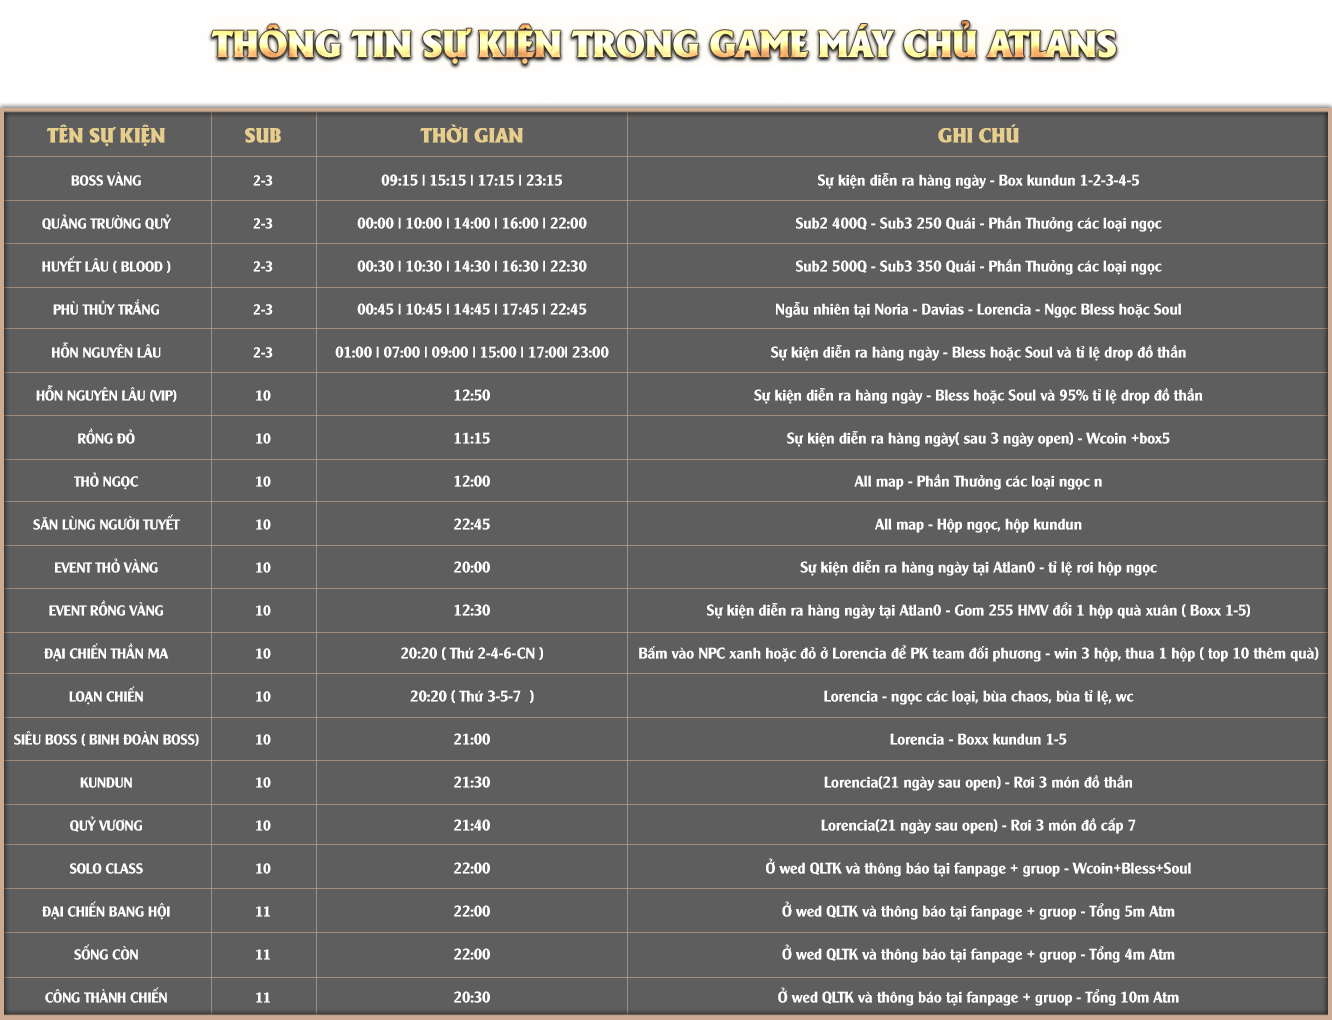Click the TÊN SỰ KIỆN column header
Viewport: 1332px width, 1020px height.
point(106,135)
